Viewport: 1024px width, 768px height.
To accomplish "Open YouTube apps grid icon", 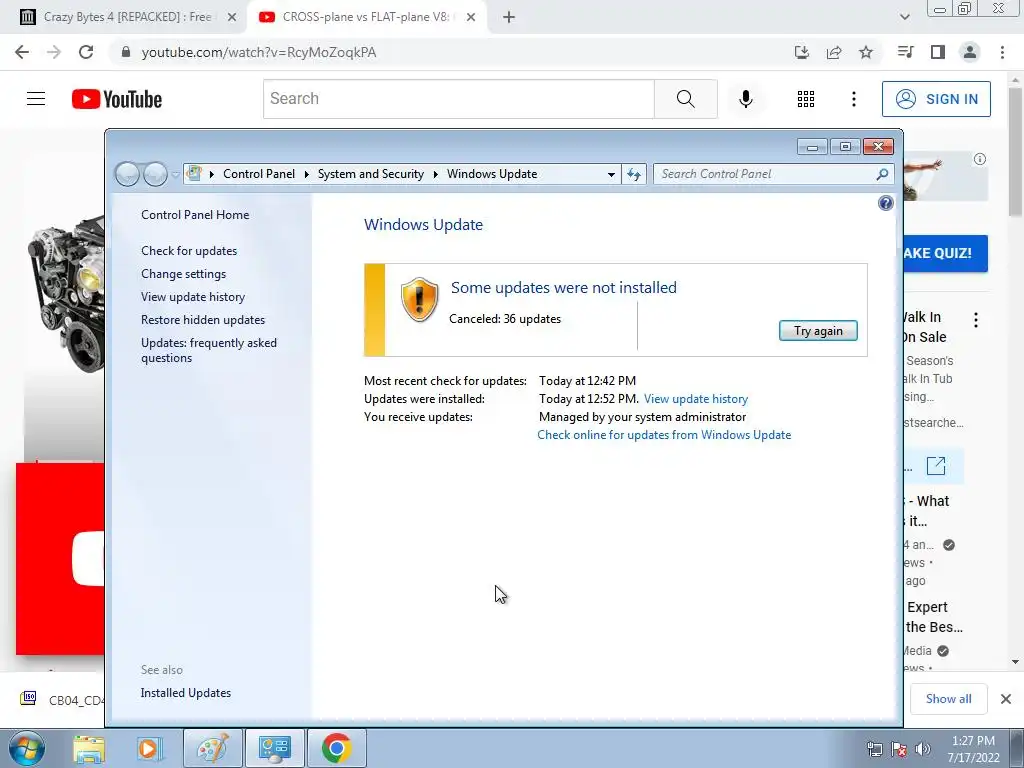I will tap(805, 99).
